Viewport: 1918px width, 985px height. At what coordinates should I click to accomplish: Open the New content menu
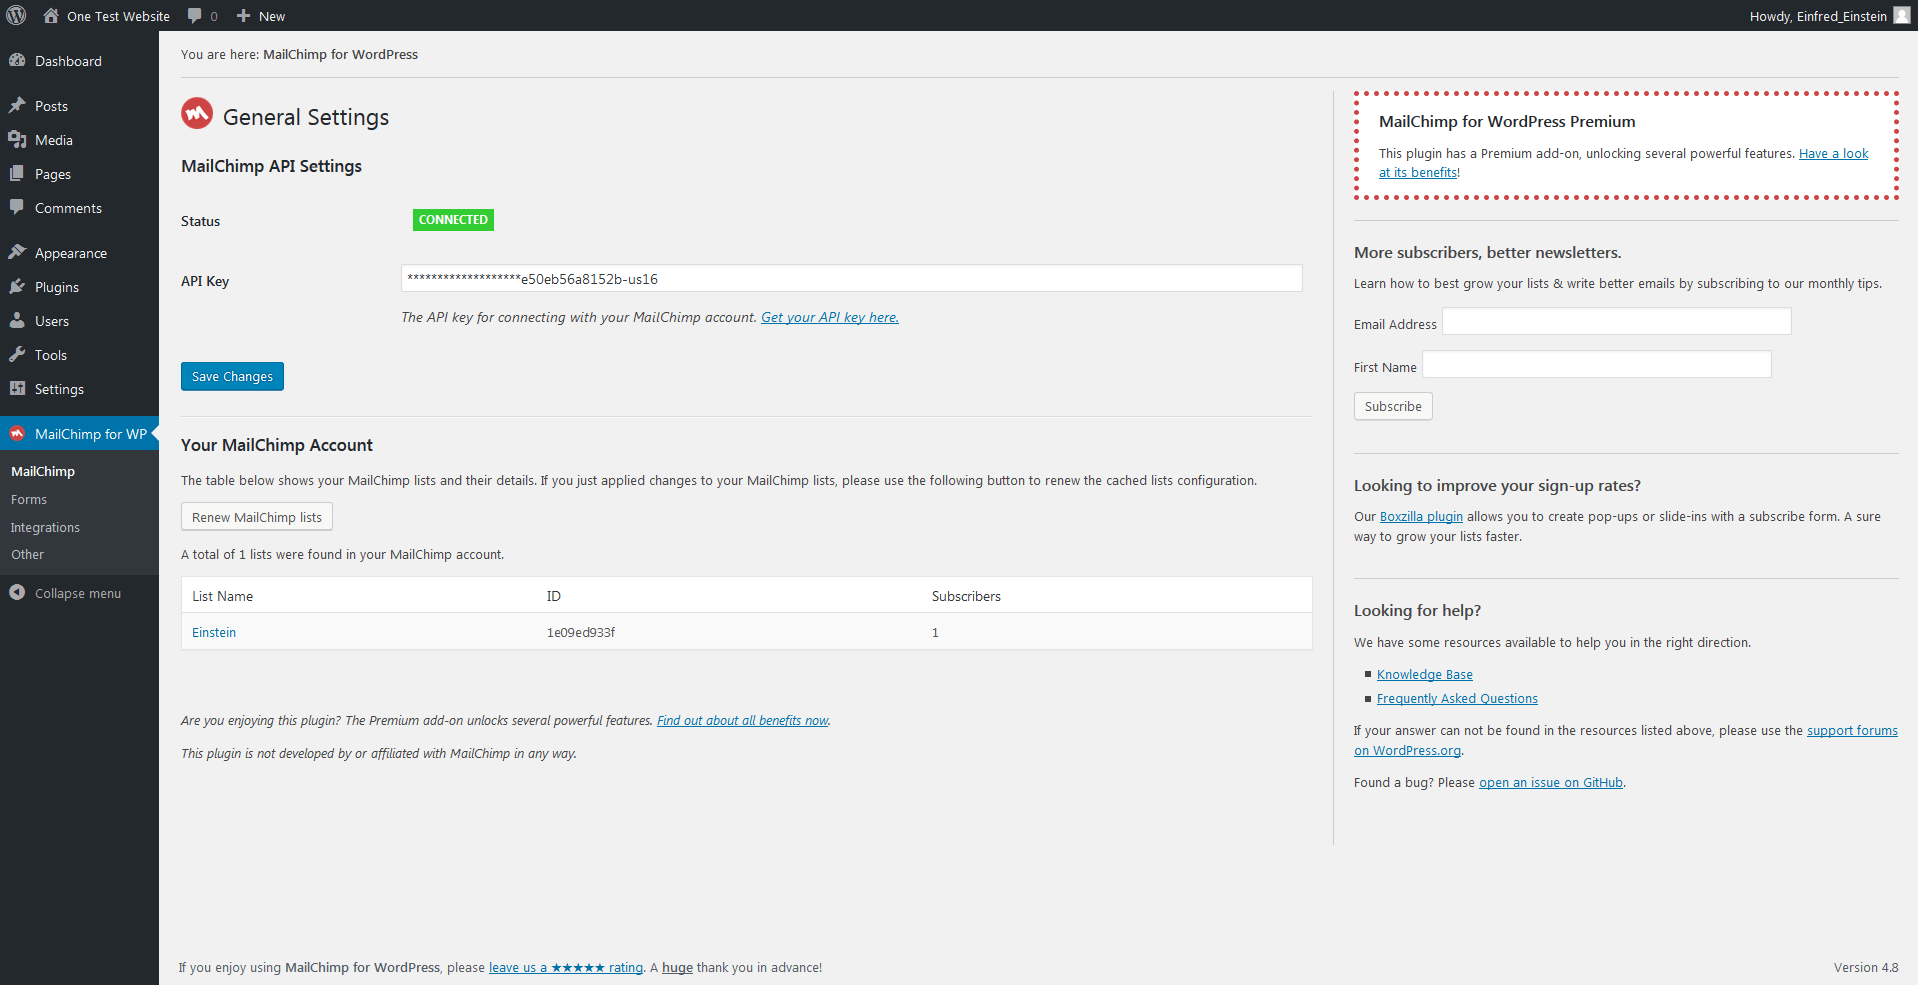(x=261, y=16)
